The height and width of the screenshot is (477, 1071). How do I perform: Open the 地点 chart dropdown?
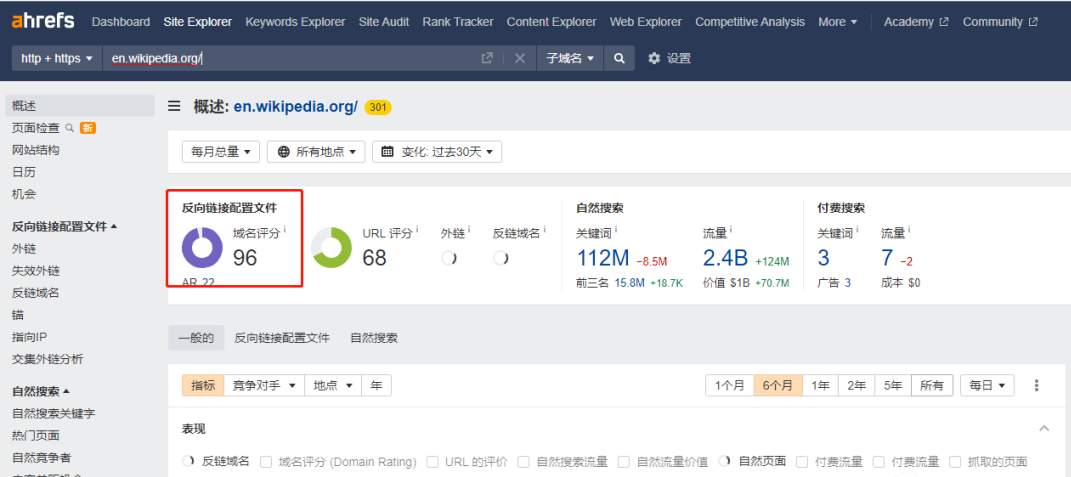point(333,385)
